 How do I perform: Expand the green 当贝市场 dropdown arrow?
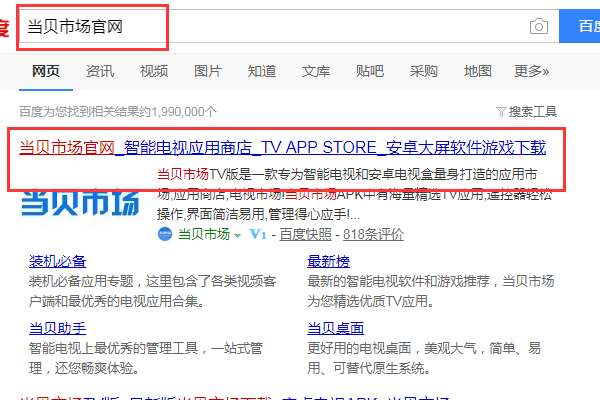pyautogui.click(x=237, y=235)
